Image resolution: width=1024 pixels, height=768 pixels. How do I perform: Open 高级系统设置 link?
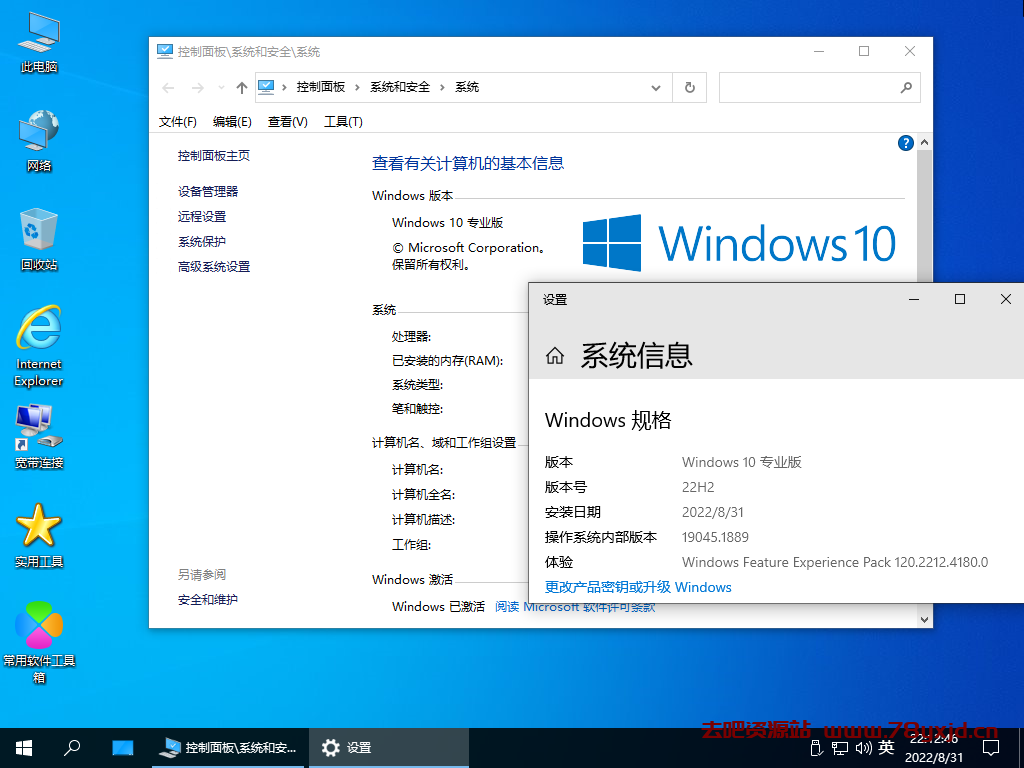point(214,266)
